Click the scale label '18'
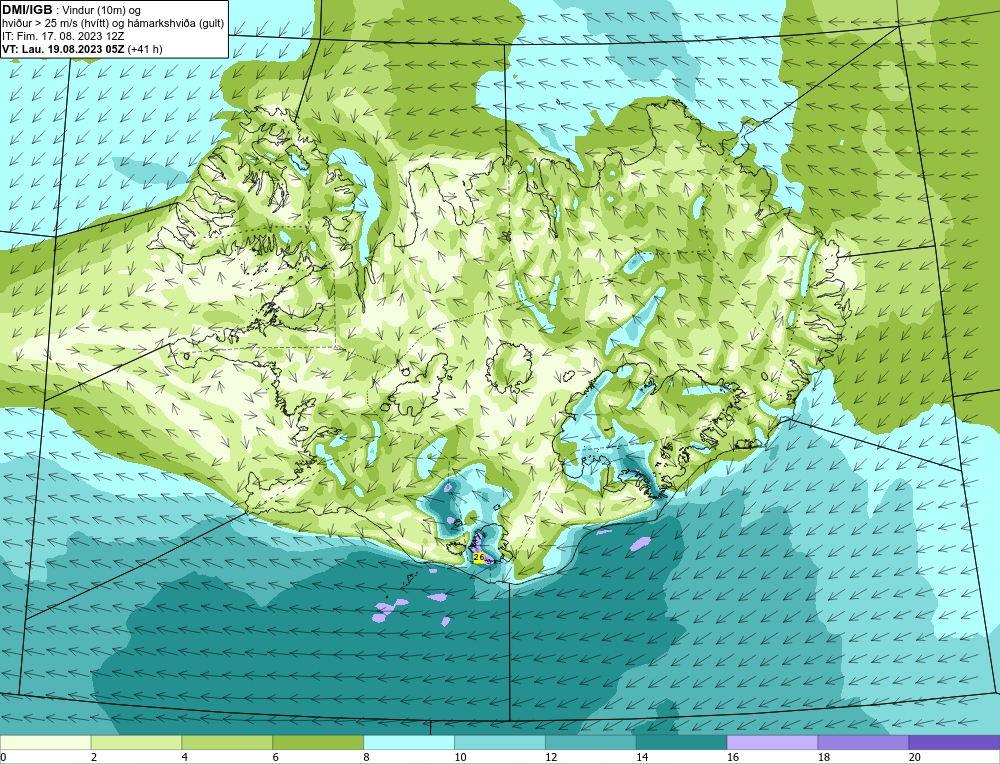 click(823, 757)
